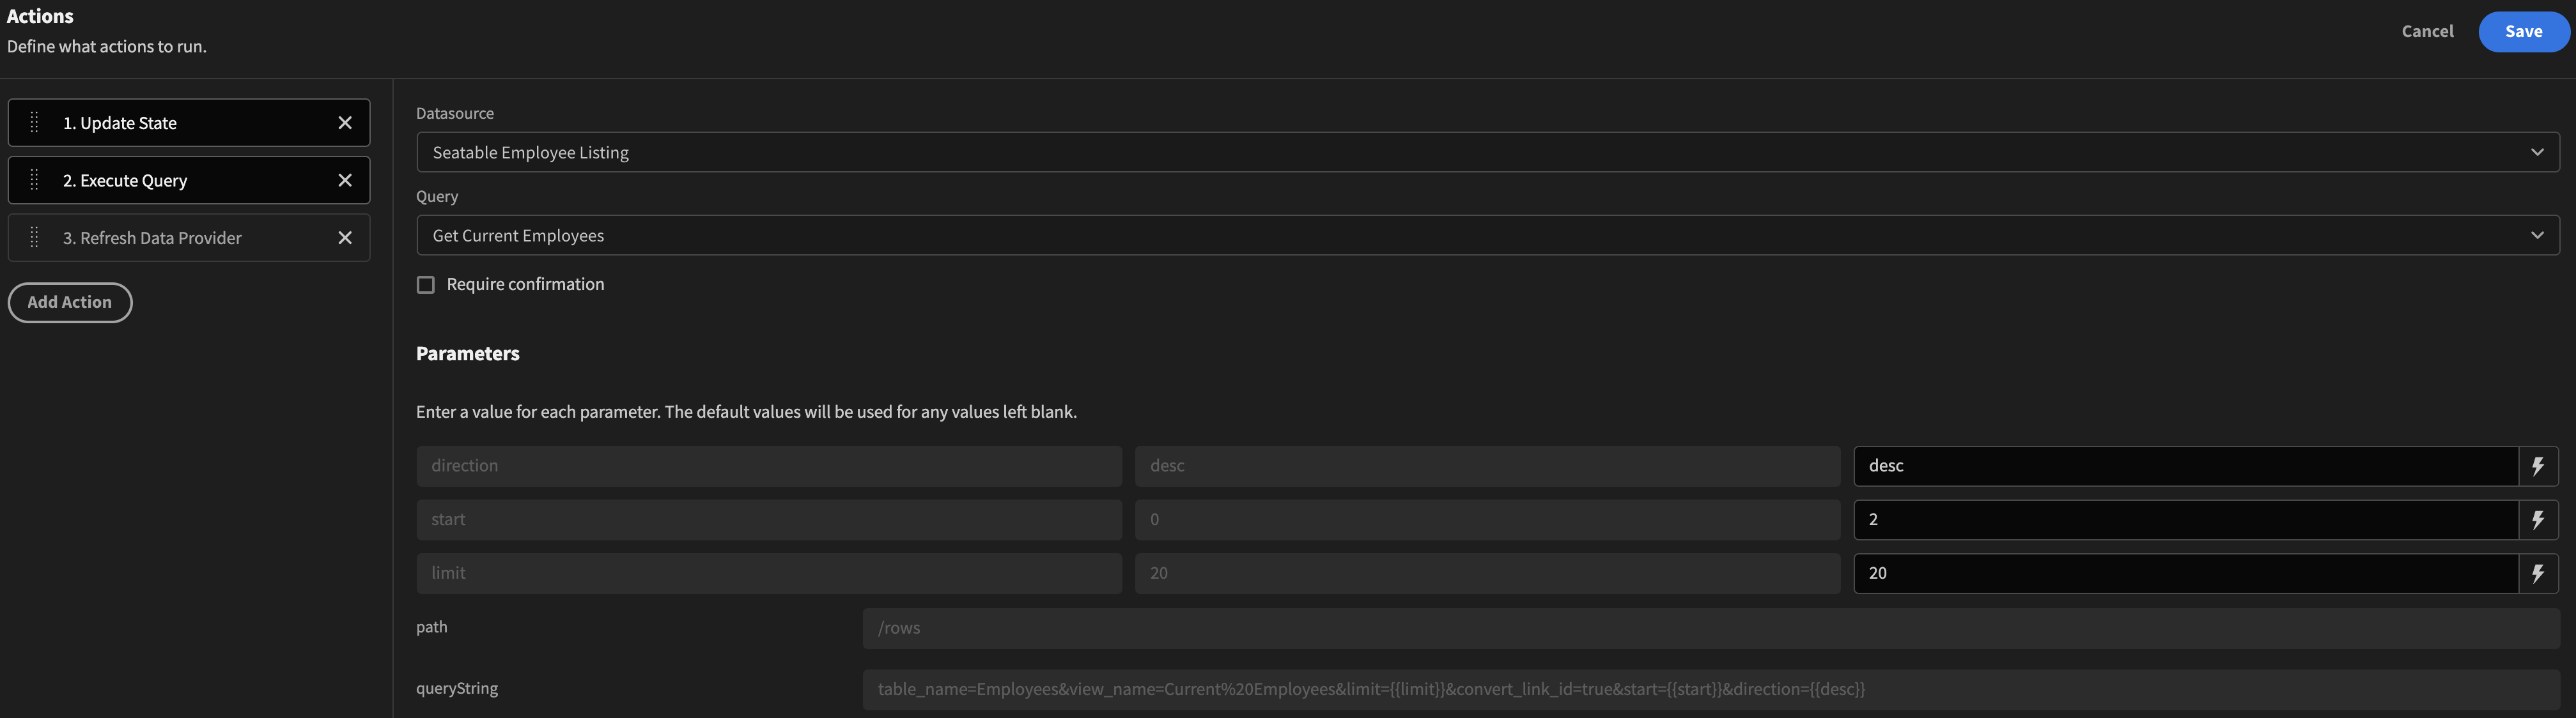Click the Save button
This screenshot has width=2576, height=718.
(2523, 31)
